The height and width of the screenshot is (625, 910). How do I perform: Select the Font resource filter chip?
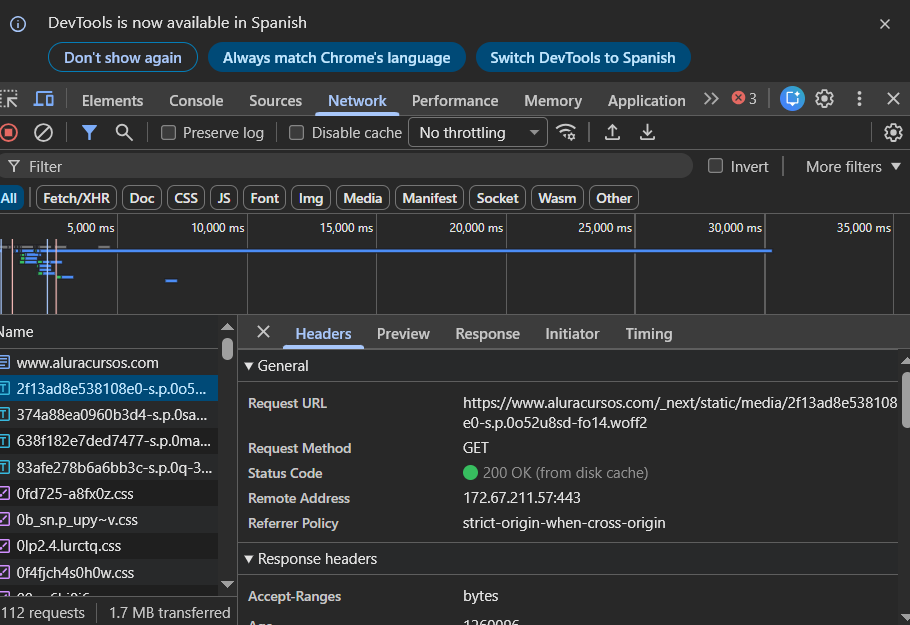pos(264,197)
